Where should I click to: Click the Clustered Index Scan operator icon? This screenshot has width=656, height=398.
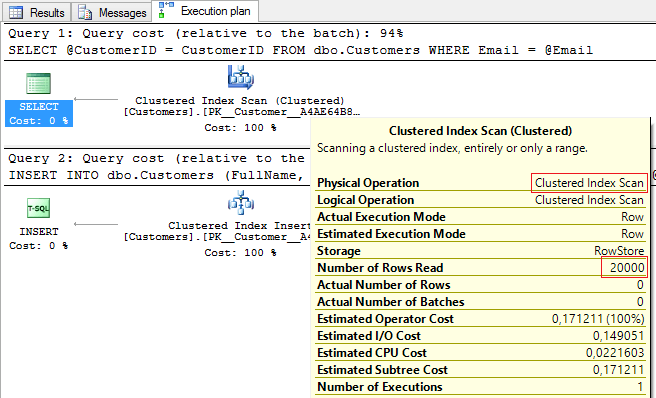tap(241, 77)
